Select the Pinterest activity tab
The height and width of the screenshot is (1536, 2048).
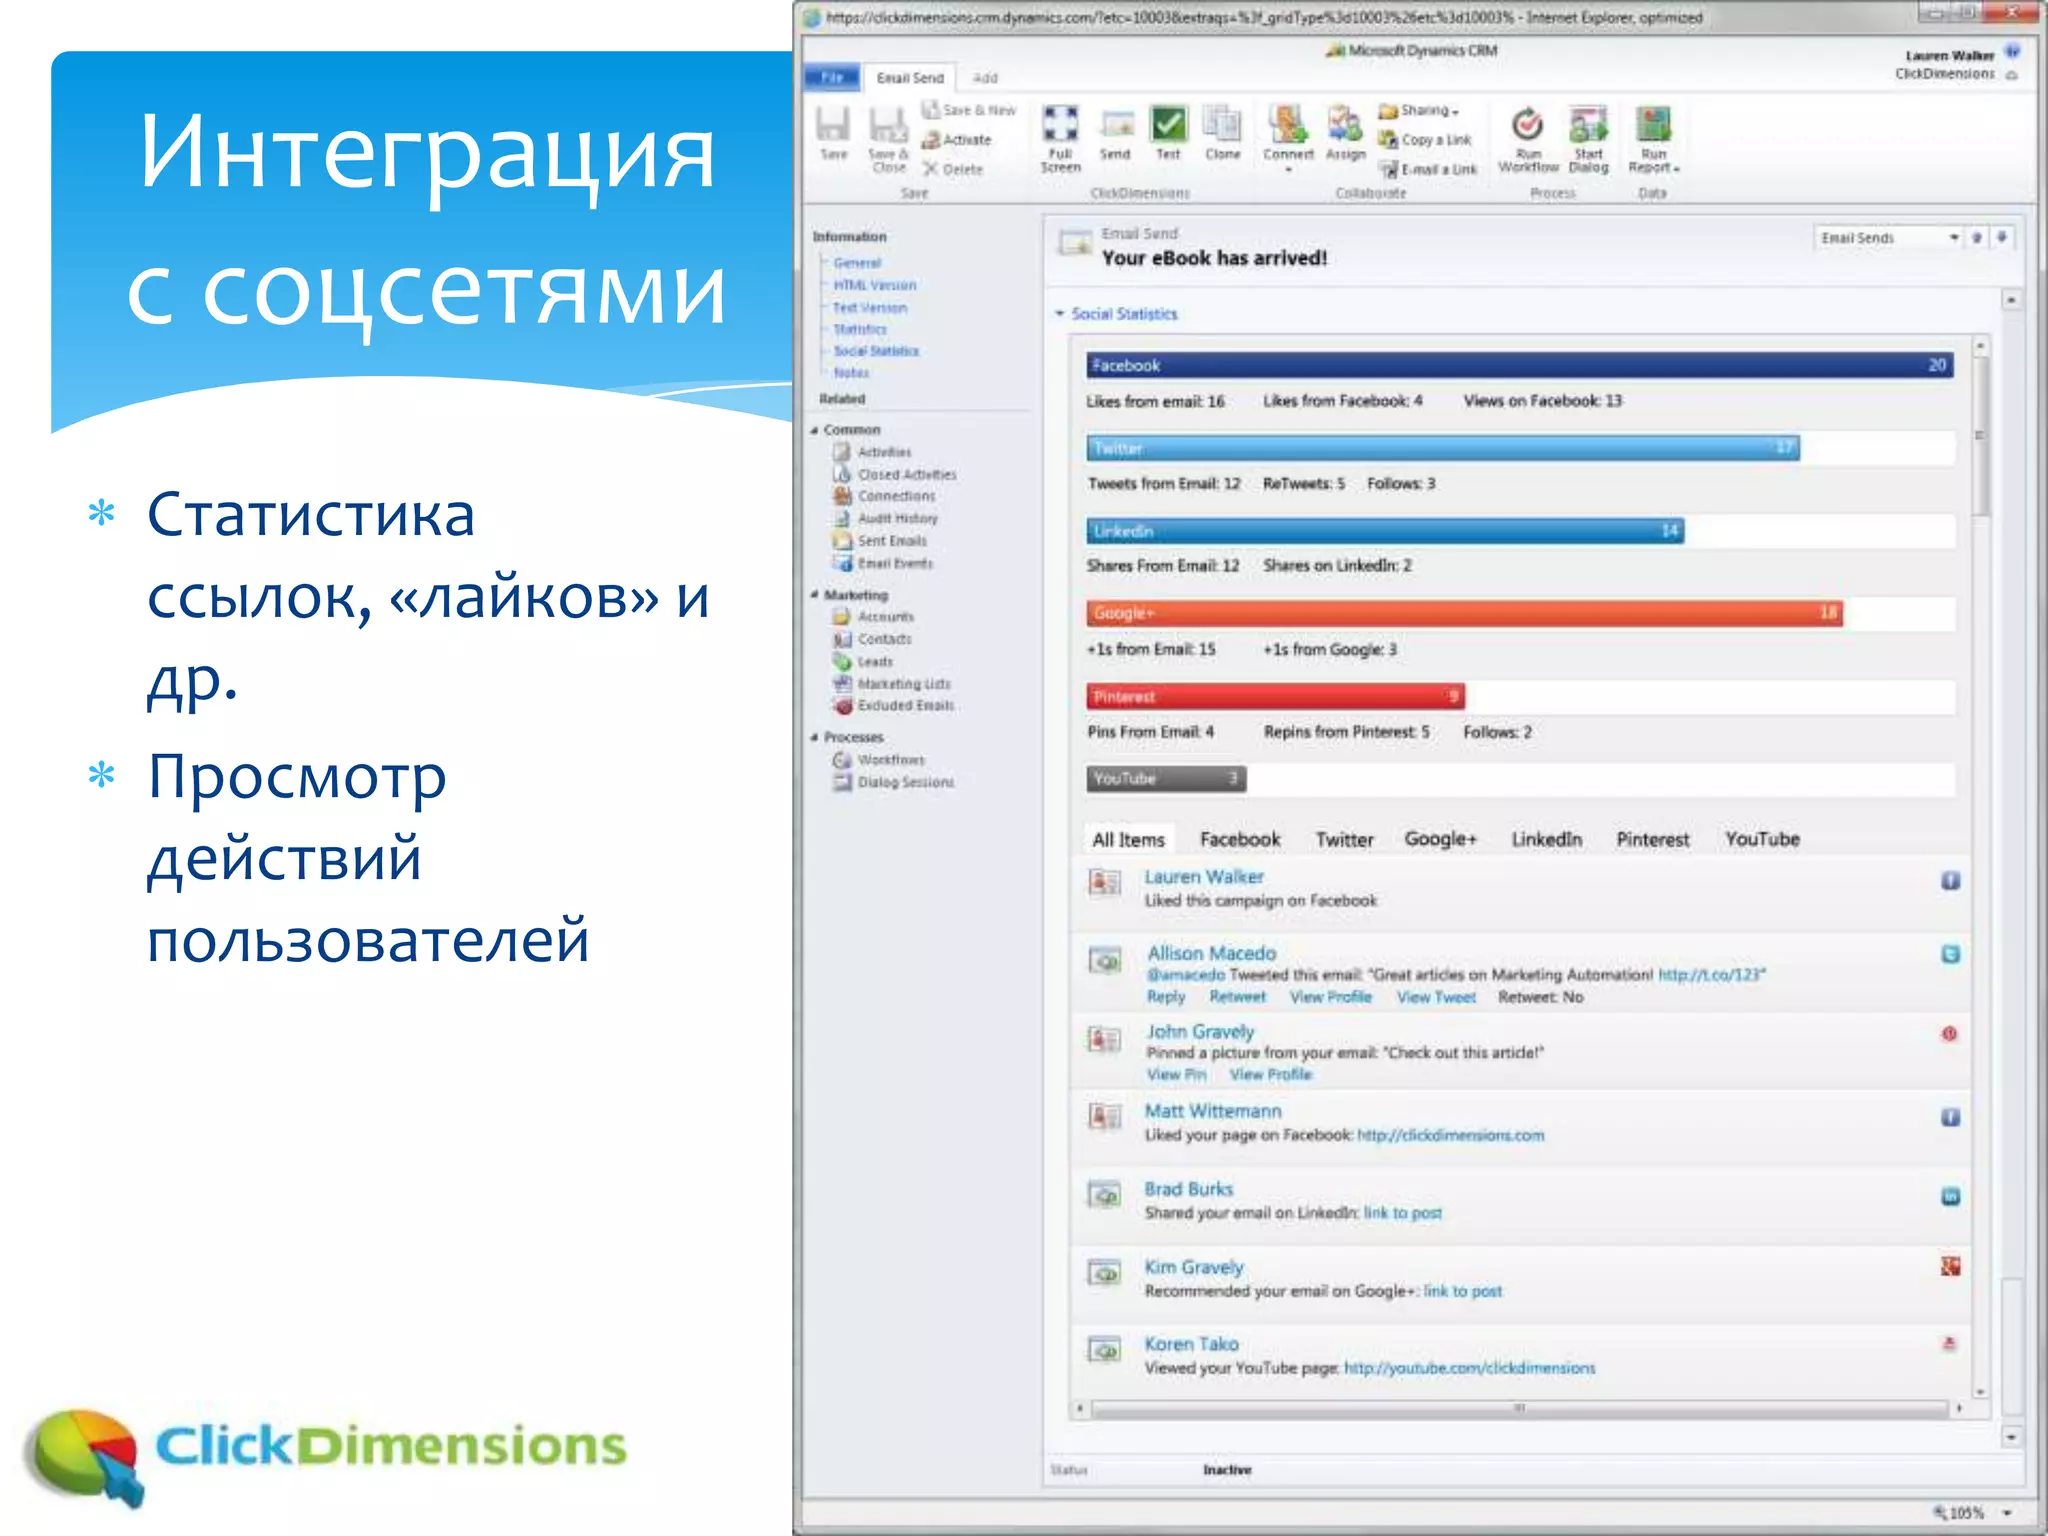[1652, 840]
